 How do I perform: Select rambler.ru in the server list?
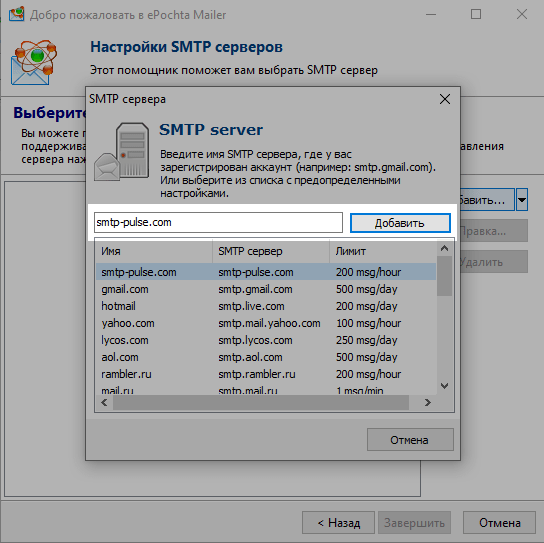tap(126, 374)
